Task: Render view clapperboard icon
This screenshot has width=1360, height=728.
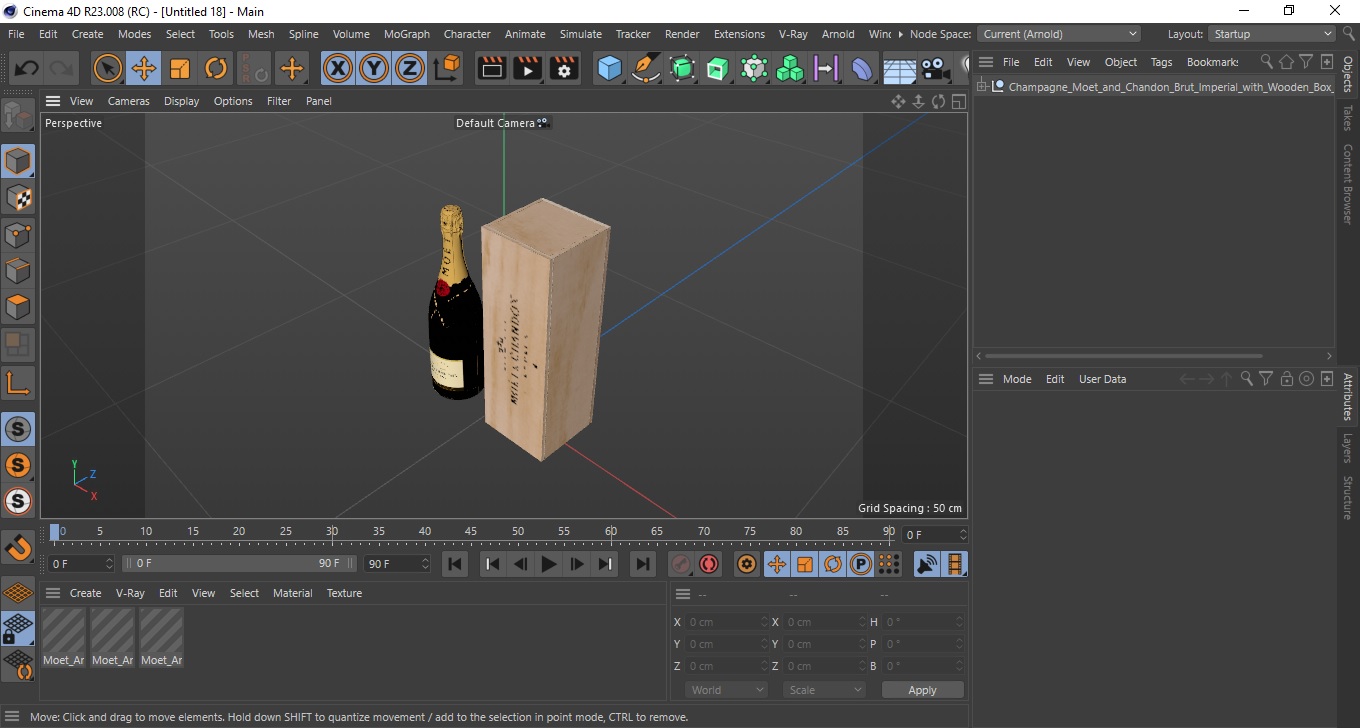Action: tap(492, 69)
